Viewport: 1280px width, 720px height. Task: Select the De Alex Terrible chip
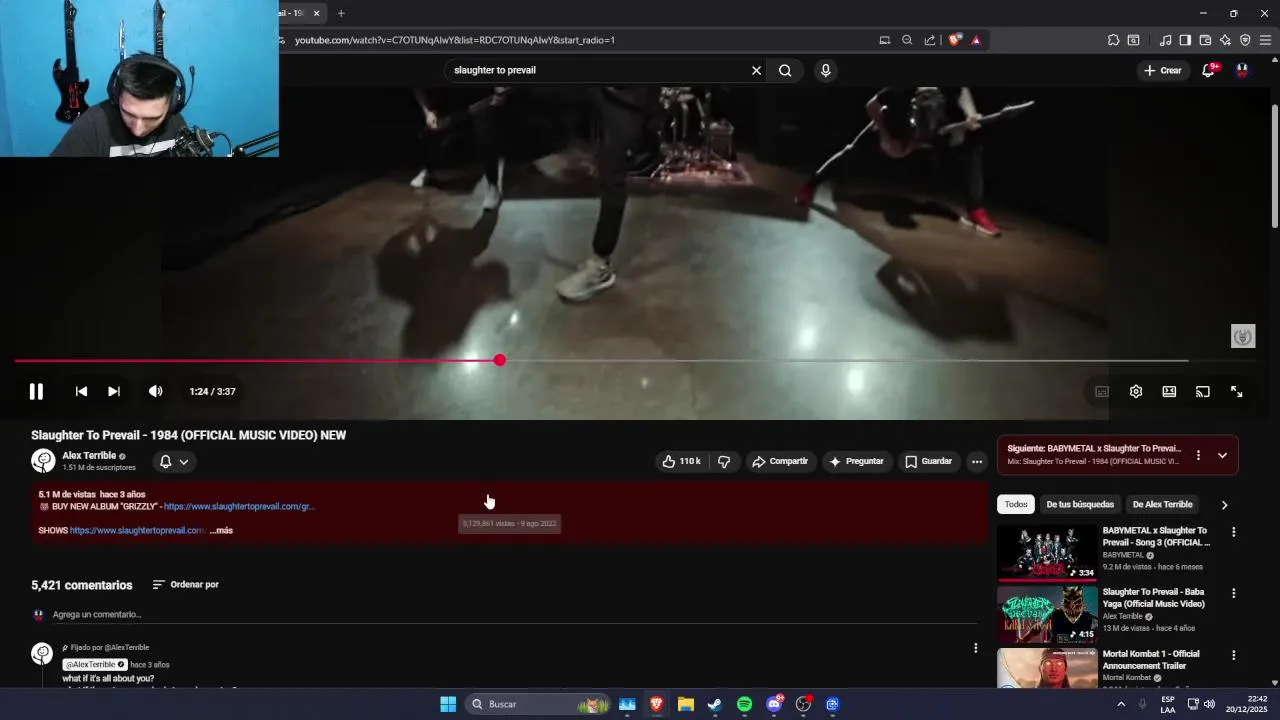tap(1162, 505)
